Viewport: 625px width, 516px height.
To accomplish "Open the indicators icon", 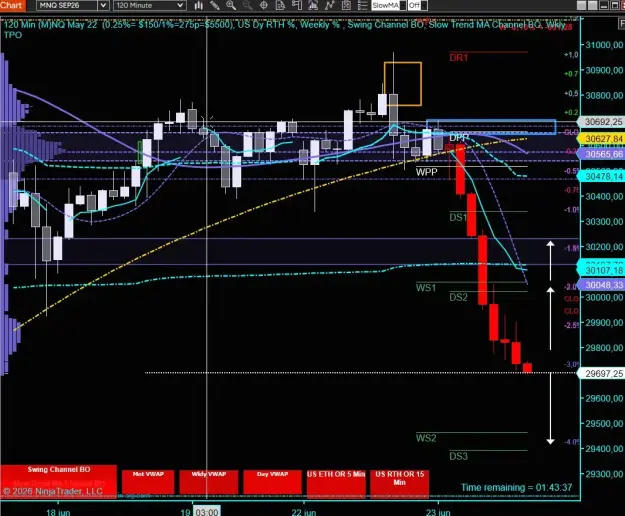I will pyautogui.click(x=330, y=5).
